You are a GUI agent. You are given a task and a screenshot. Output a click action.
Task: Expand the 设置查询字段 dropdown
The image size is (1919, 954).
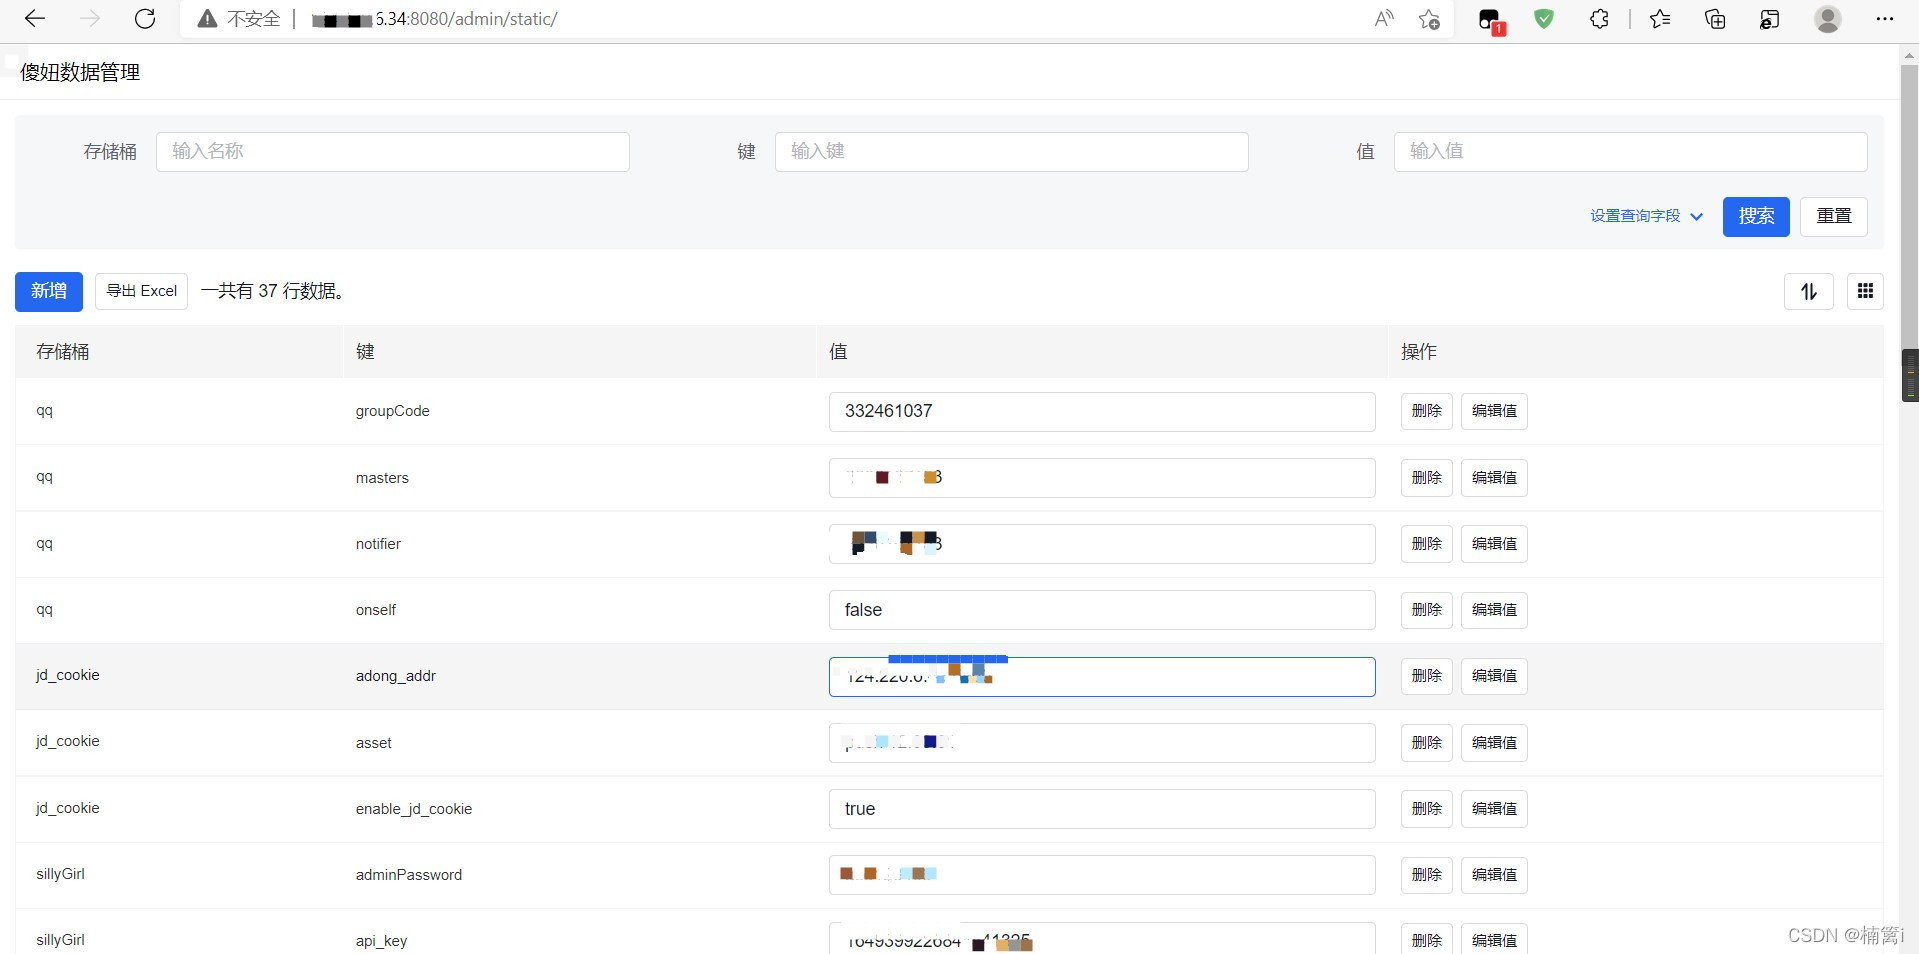click(x=1645, y=216)
